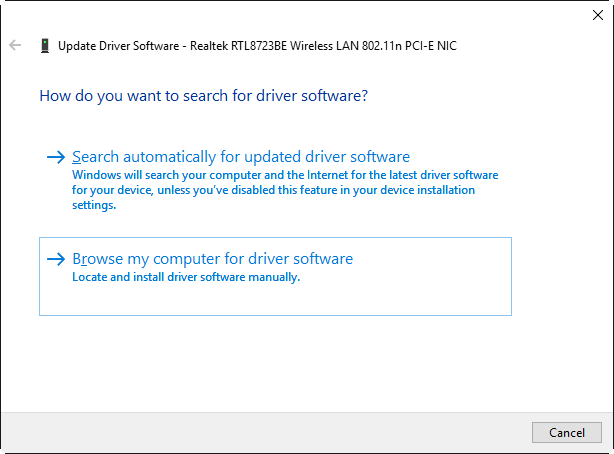This screenshot has width=614, height=454.
Task: Click the Realtek RTL8723BE device name in title
Action: (320, 46)
